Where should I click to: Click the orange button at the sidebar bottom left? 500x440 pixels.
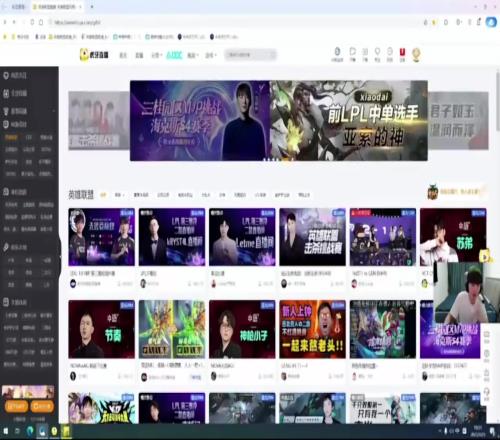(x=16, y=406)
